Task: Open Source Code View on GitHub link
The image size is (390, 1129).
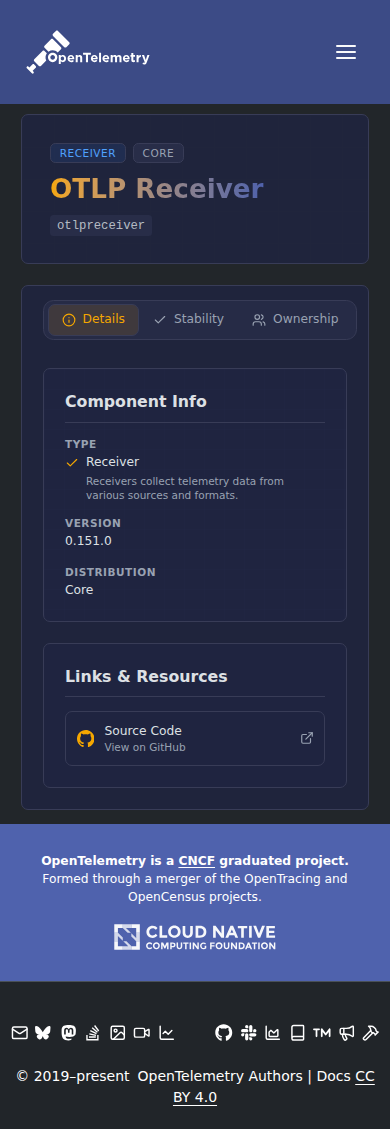Action: [x=195, y=738]
